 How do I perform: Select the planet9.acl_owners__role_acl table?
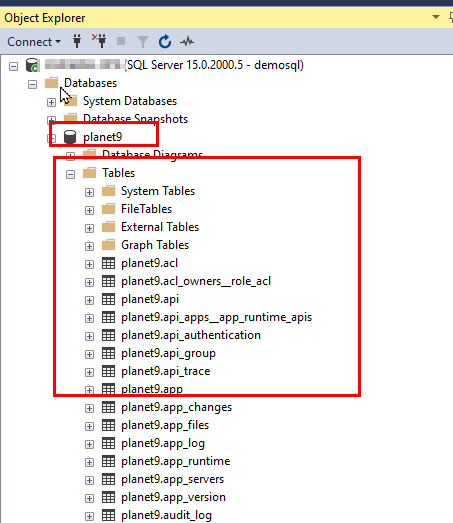coord(196,281)
